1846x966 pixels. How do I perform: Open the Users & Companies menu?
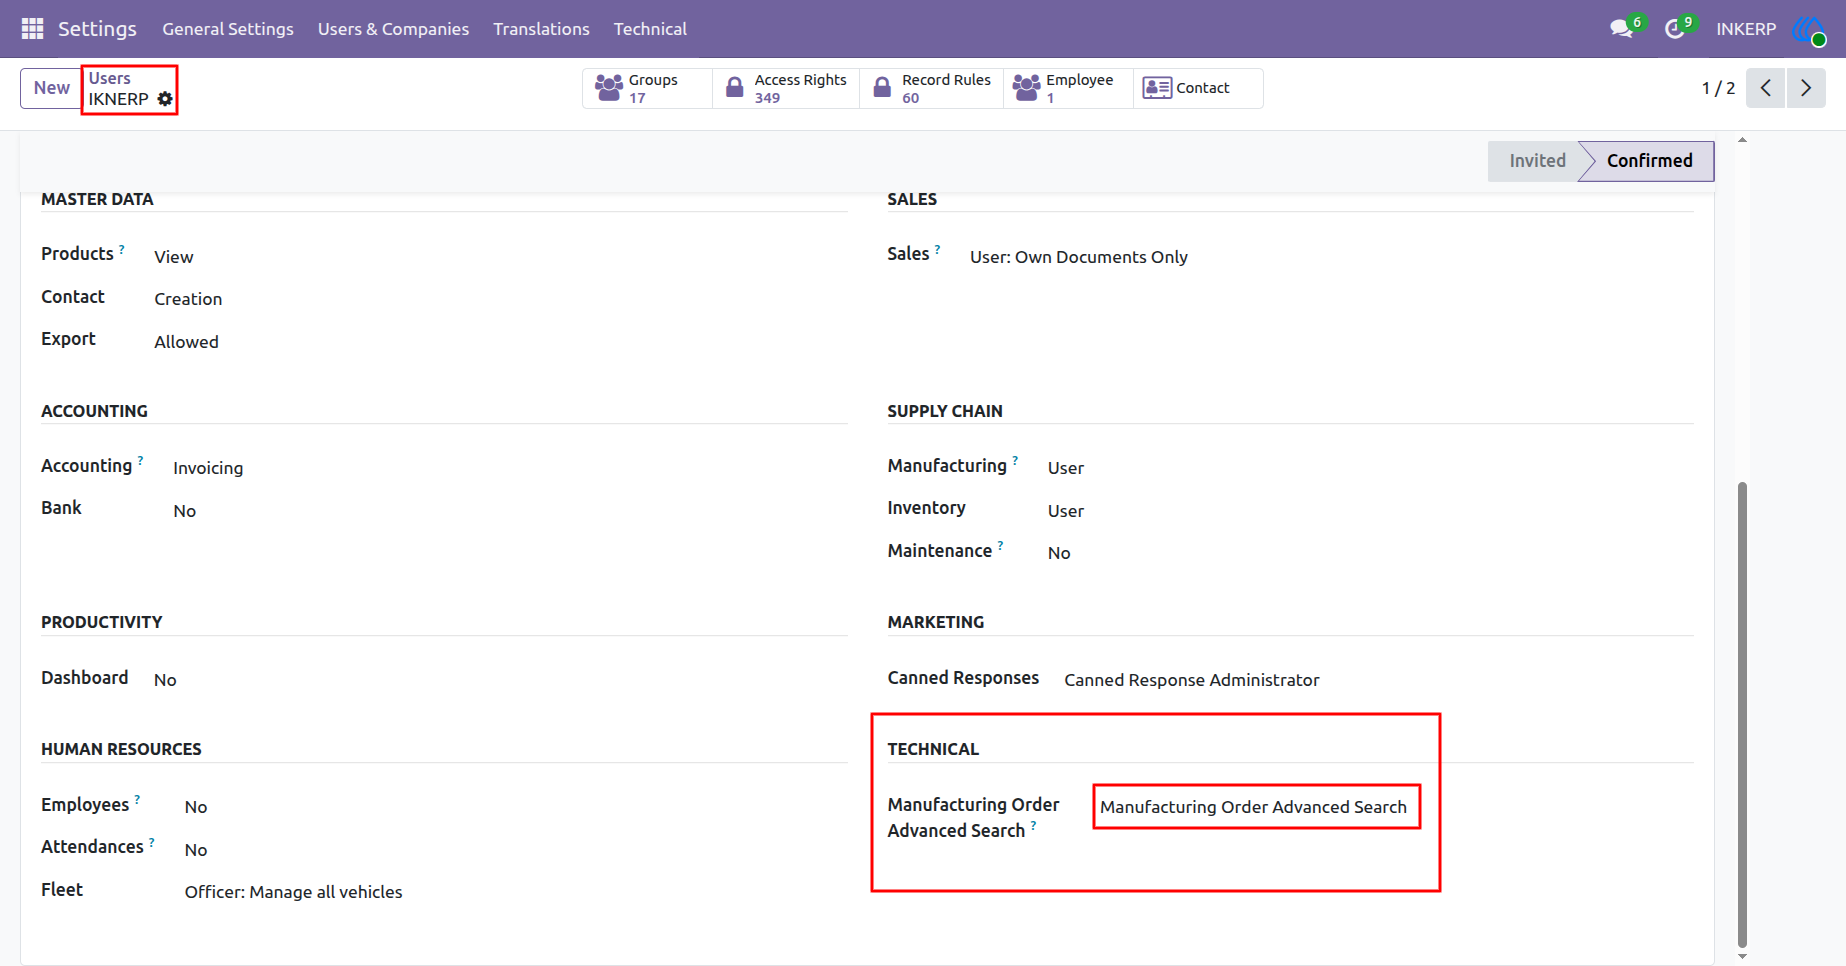click(x=393, y=29)
